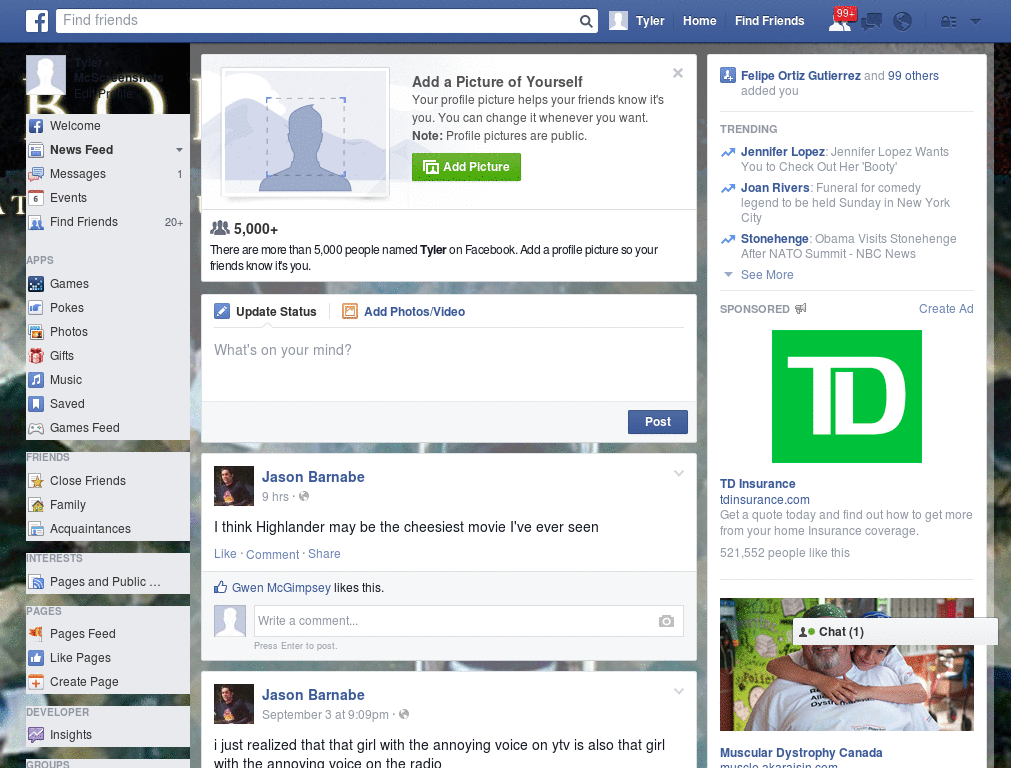Click Comment on the Highlander post

(272, 554)
